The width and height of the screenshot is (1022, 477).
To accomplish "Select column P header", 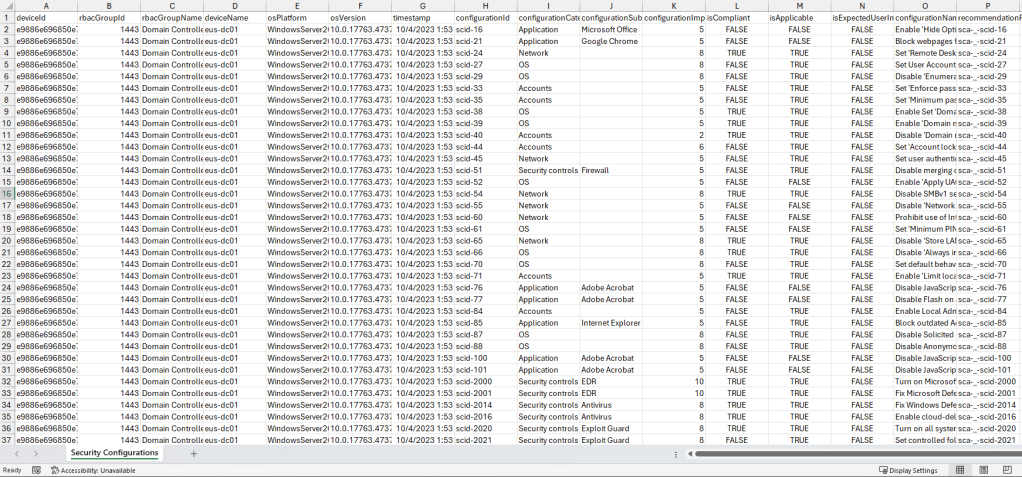I will [x=988, y=6].
